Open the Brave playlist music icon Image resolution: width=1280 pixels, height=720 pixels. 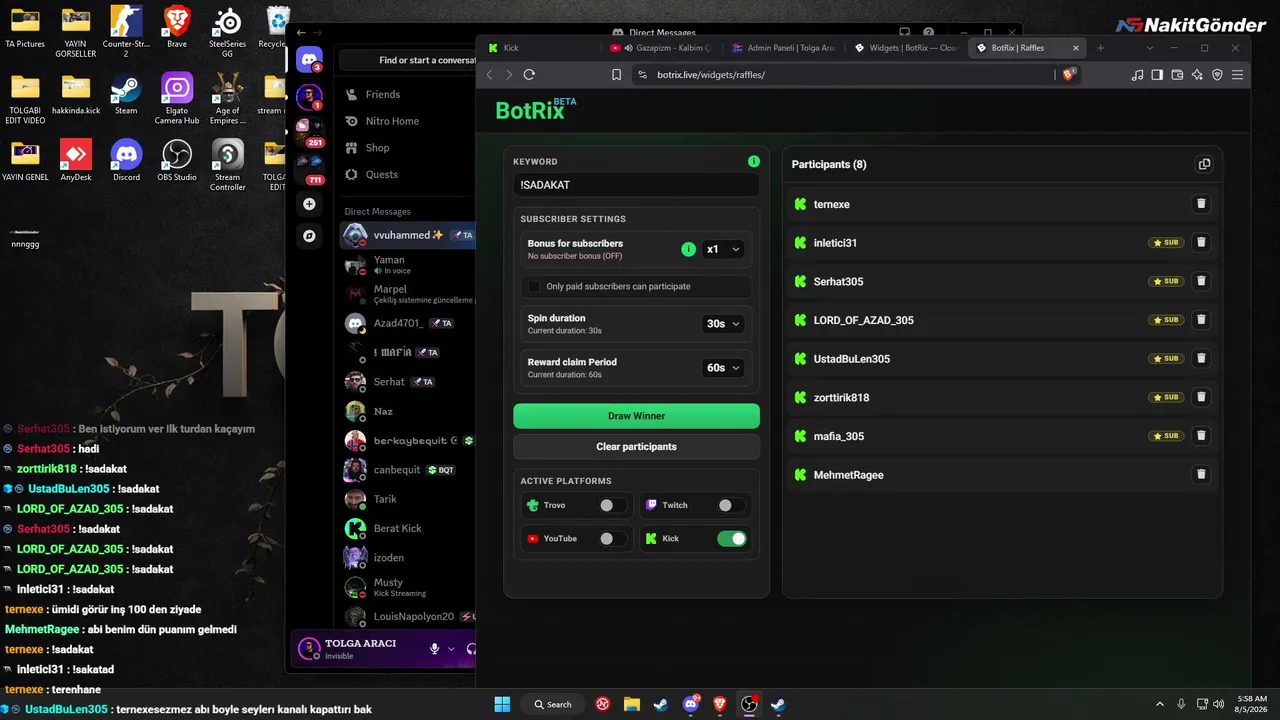1137,74
